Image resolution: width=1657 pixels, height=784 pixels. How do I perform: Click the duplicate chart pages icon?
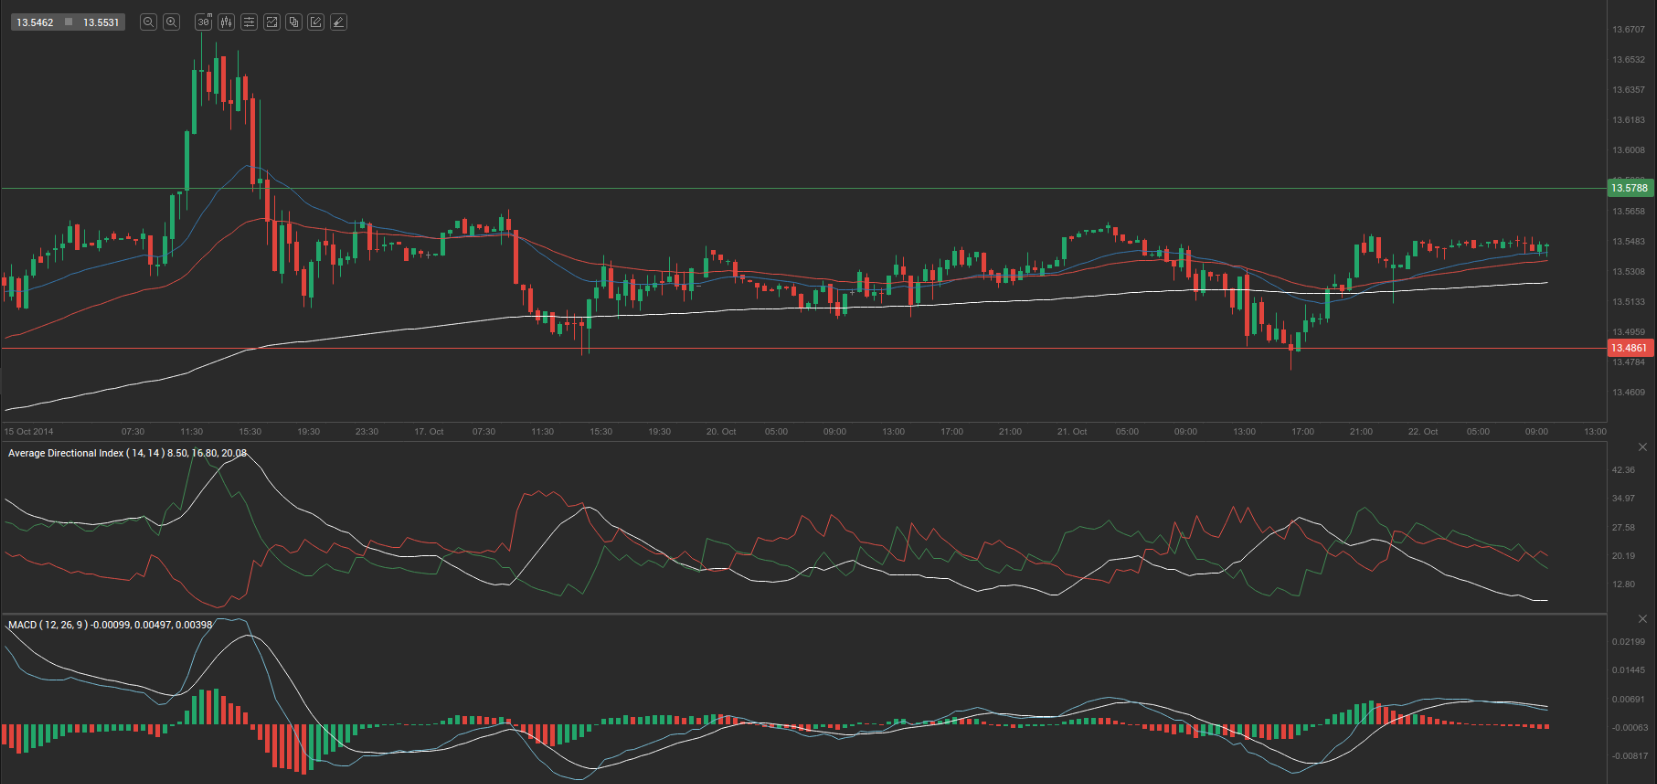click(x=294, y=22)
